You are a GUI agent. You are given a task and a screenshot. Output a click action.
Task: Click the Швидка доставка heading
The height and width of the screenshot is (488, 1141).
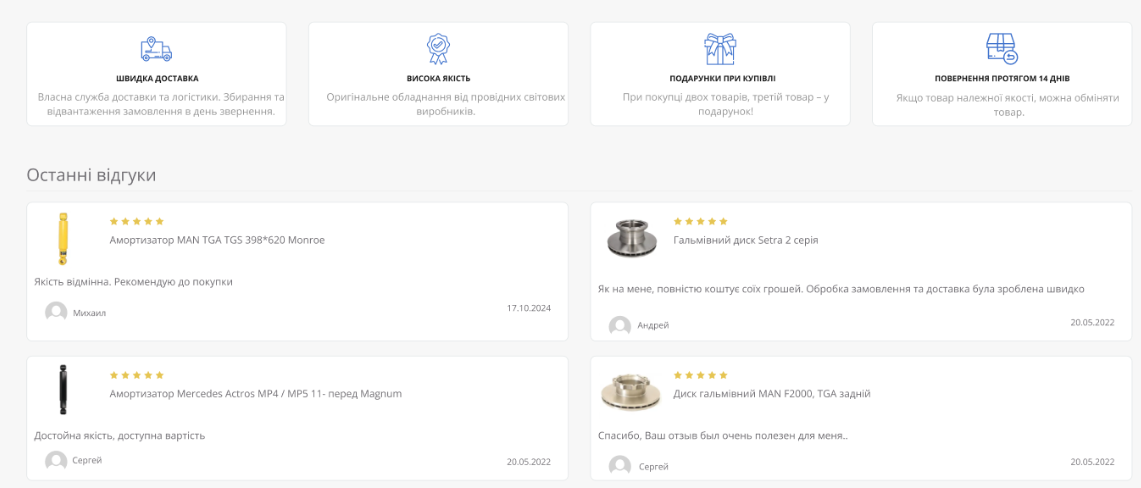tap(156, 78)
